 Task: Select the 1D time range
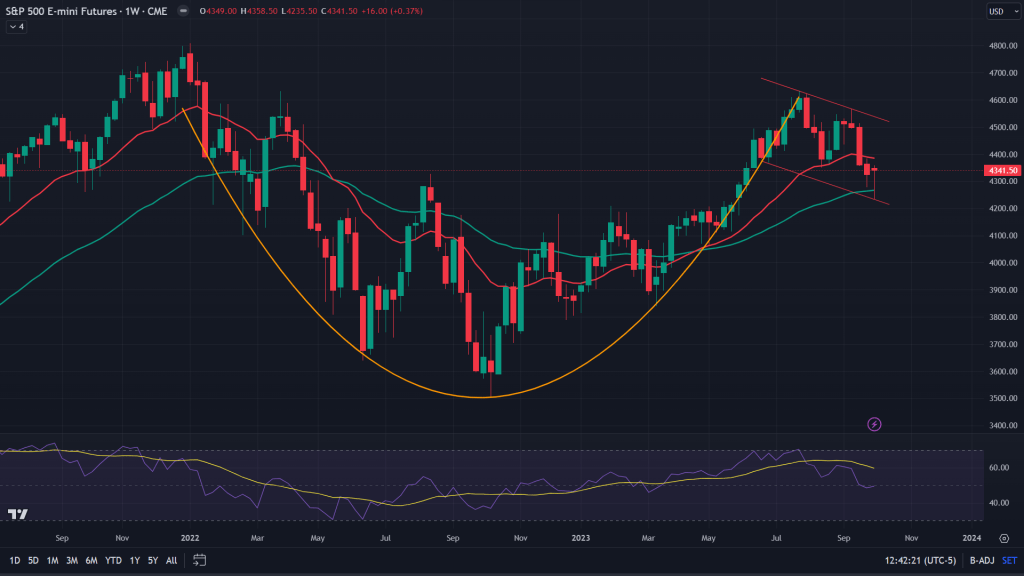click(14, 560)
